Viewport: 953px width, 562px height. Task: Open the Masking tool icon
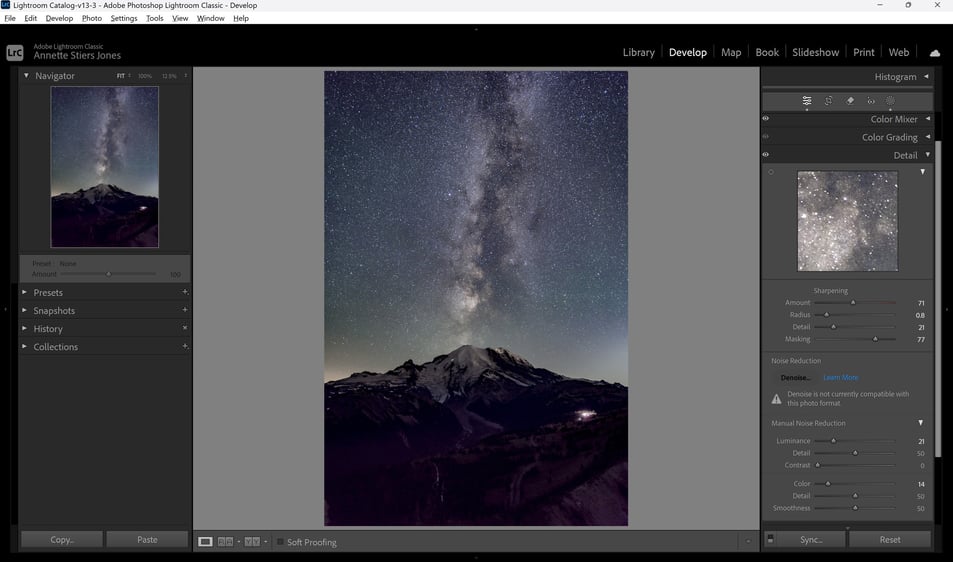click(890, 101)
